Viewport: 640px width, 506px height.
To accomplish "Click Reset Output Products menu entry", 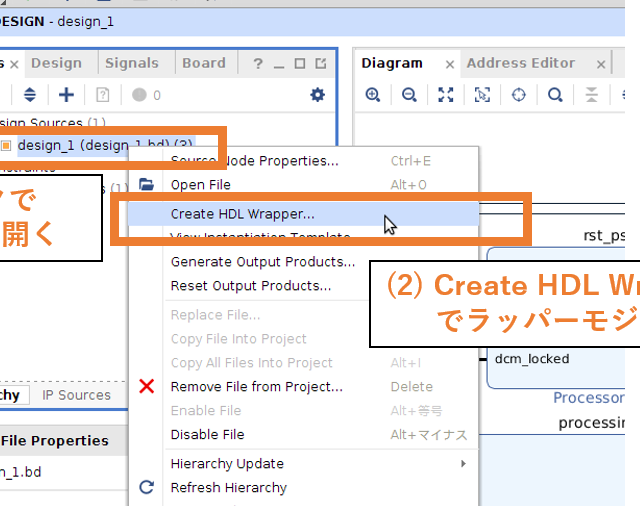I will click(250, 286).
